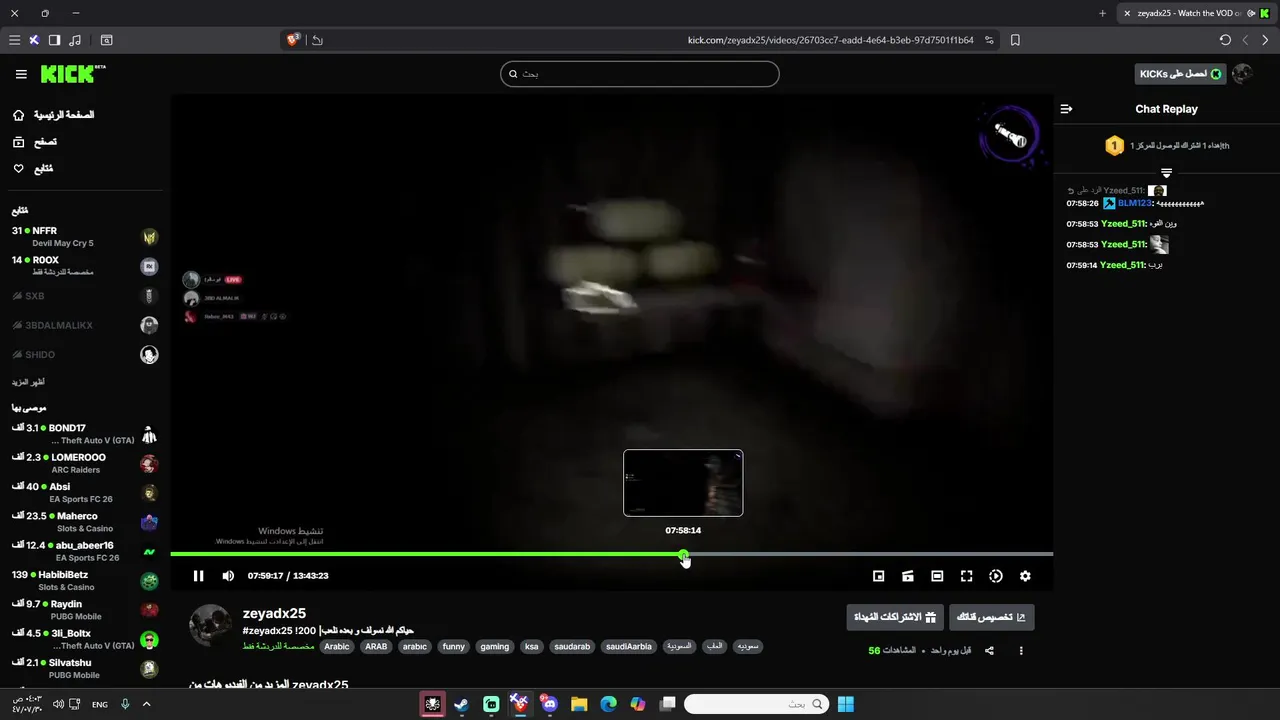Viewport: 1280px width, 720px height.
Task: Open recommended channel BOND17
Action: click(x=85, y=434)
